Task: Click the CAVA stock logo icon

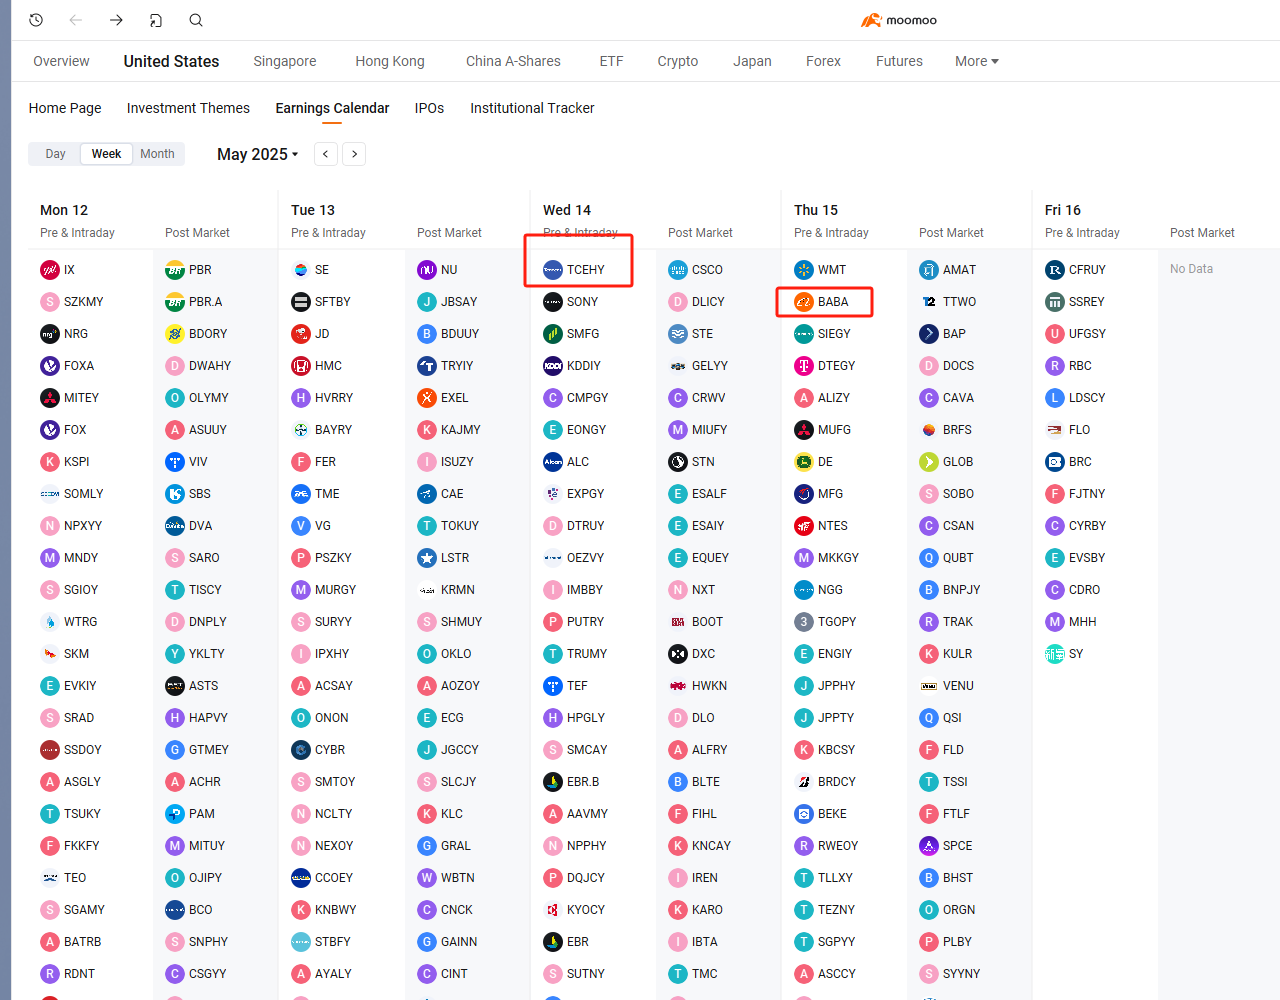Action: click(929, 398)
